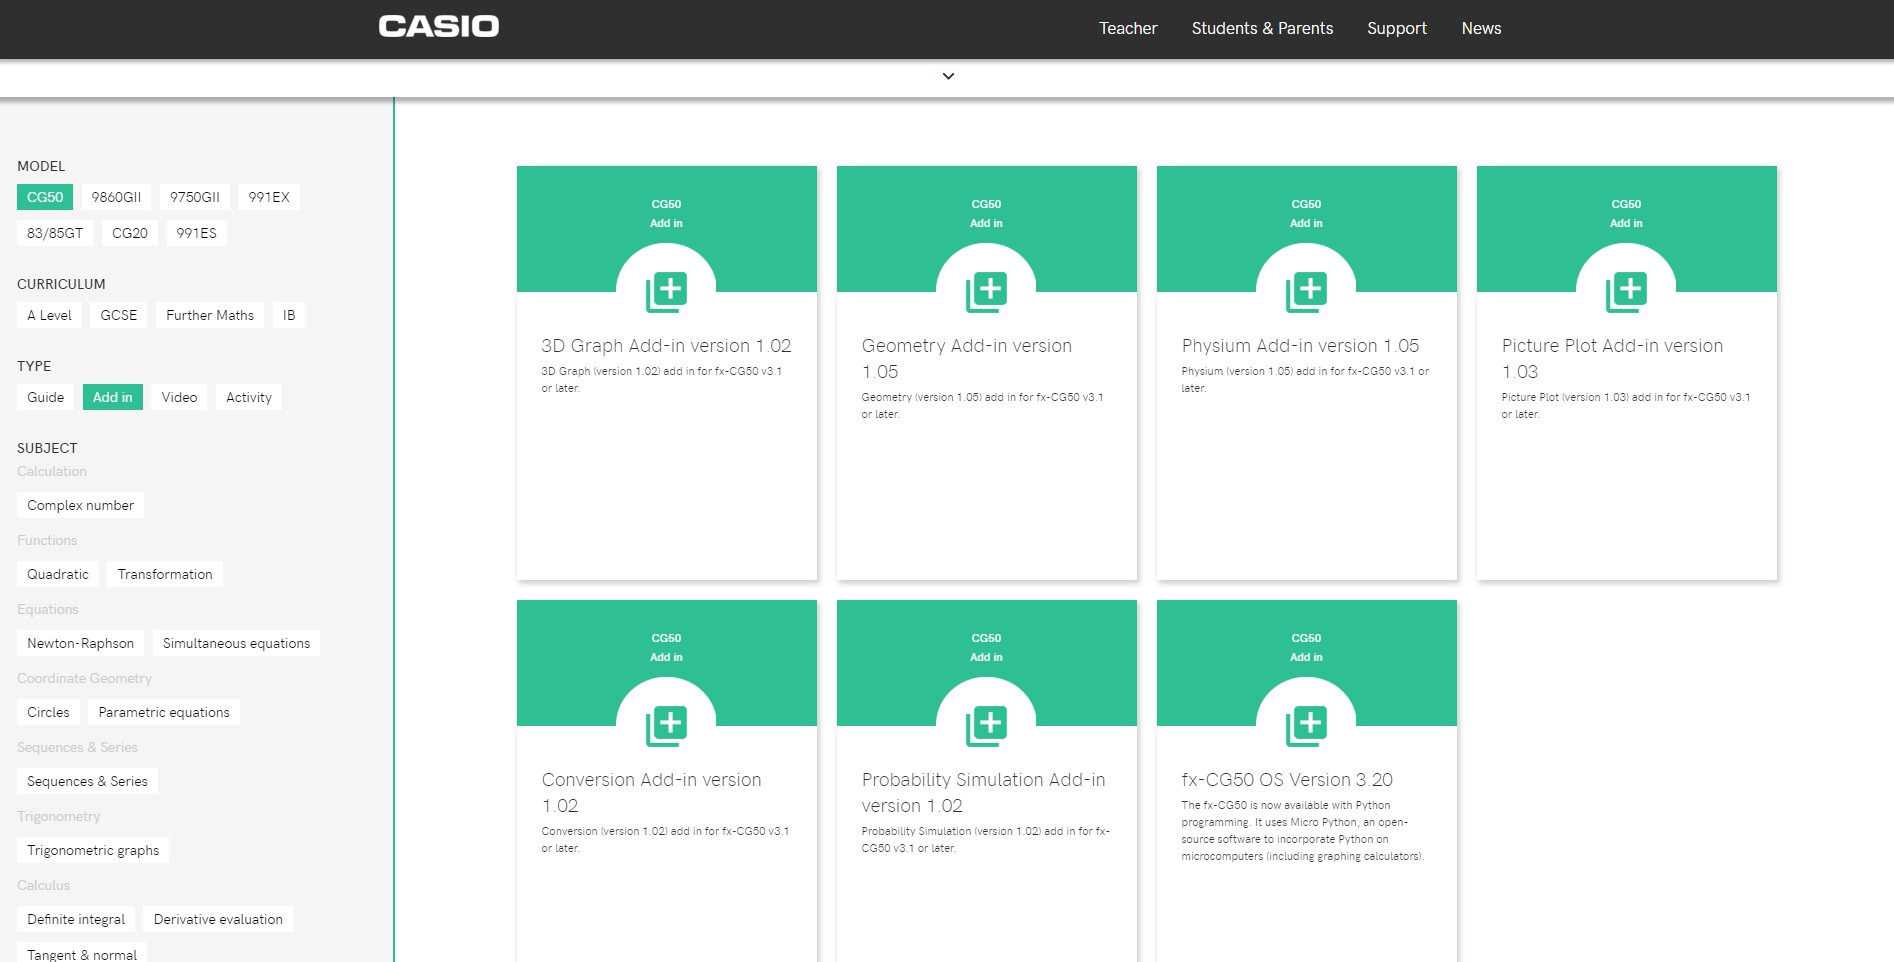Viewport: 1894px width, 962px height.
Task: Select the 991ES model filter
Action: pyautogui.click(x=197, y=233)
